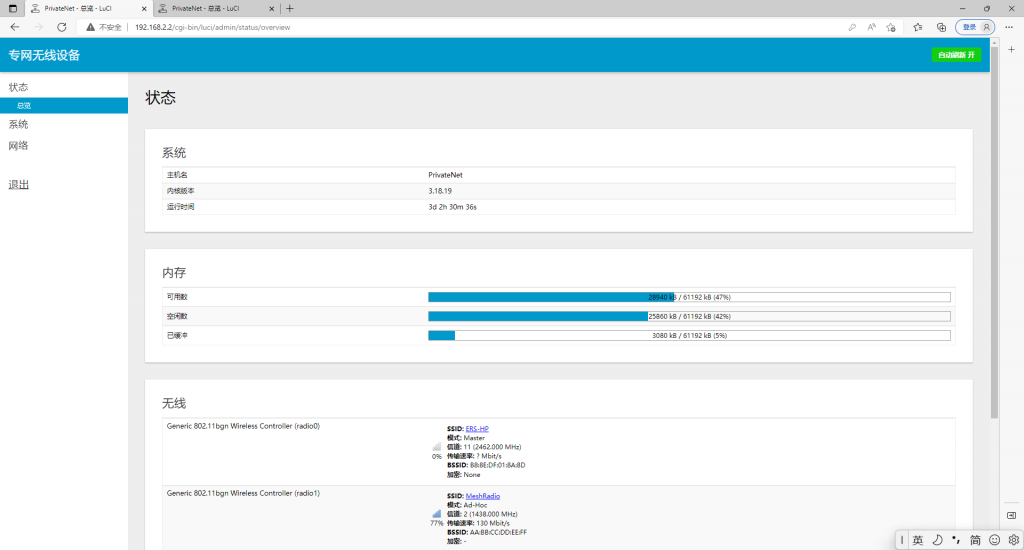Go back with the browser back arrow
The height and width of the screenshot is (550, 1024).
point(14,27)
